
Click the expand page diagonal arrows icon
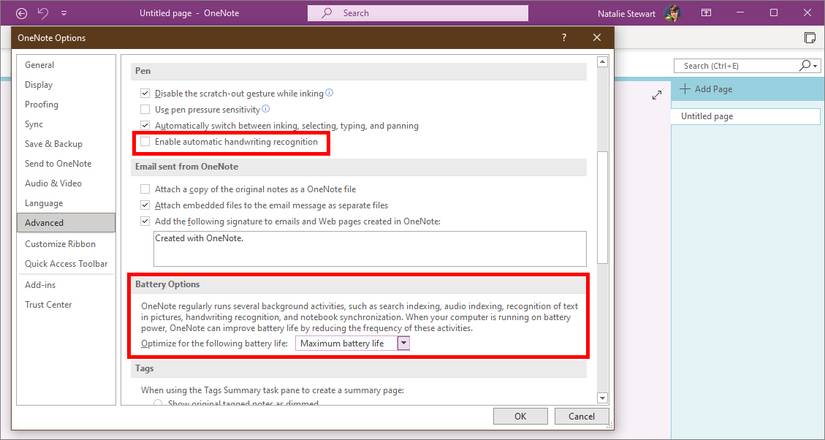657,95
